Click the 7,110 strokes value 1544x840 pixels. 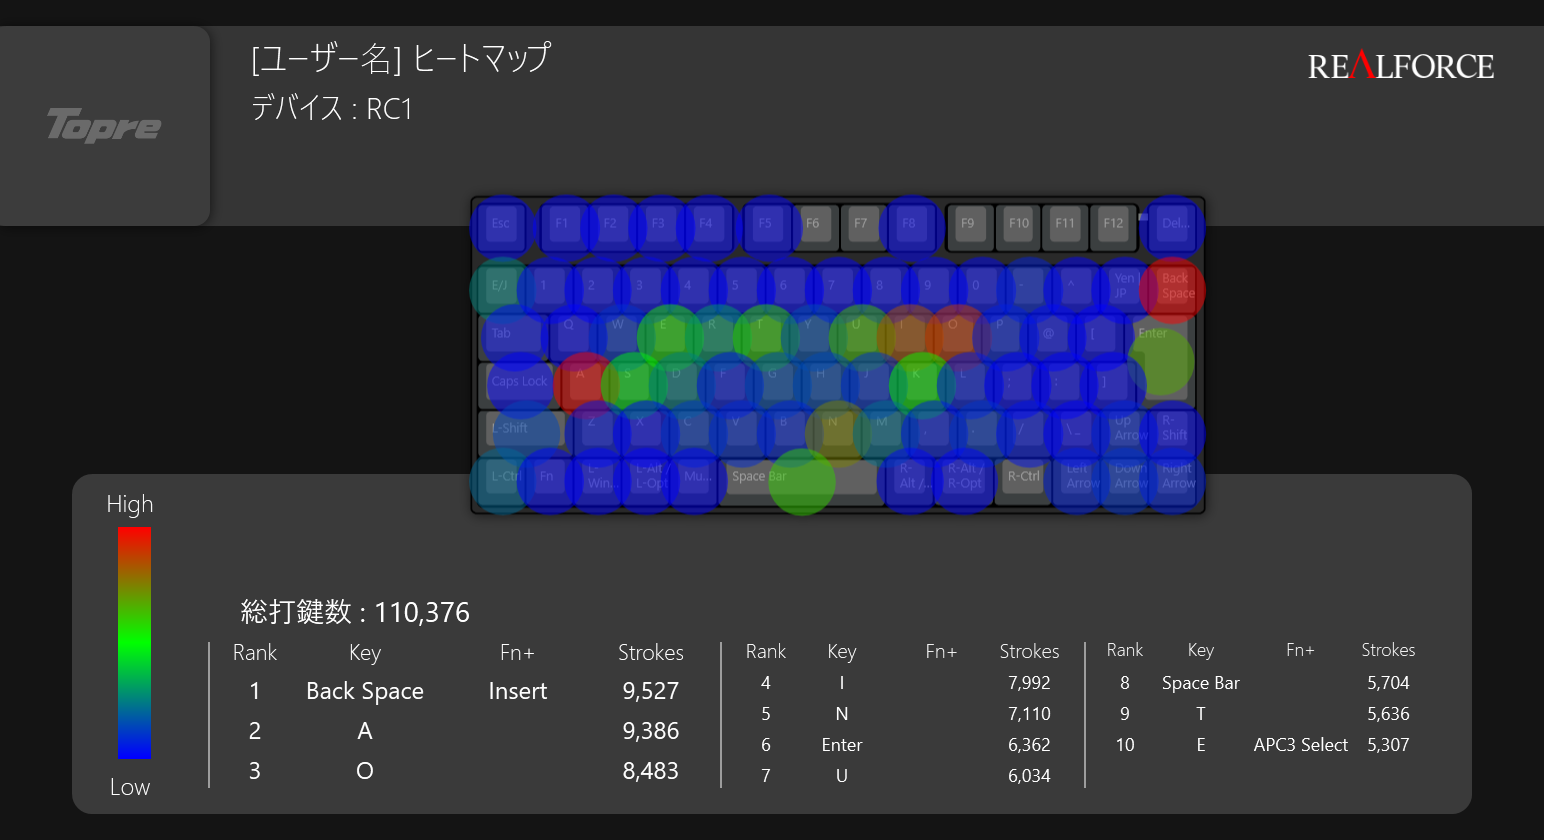tap(1029, 714)
